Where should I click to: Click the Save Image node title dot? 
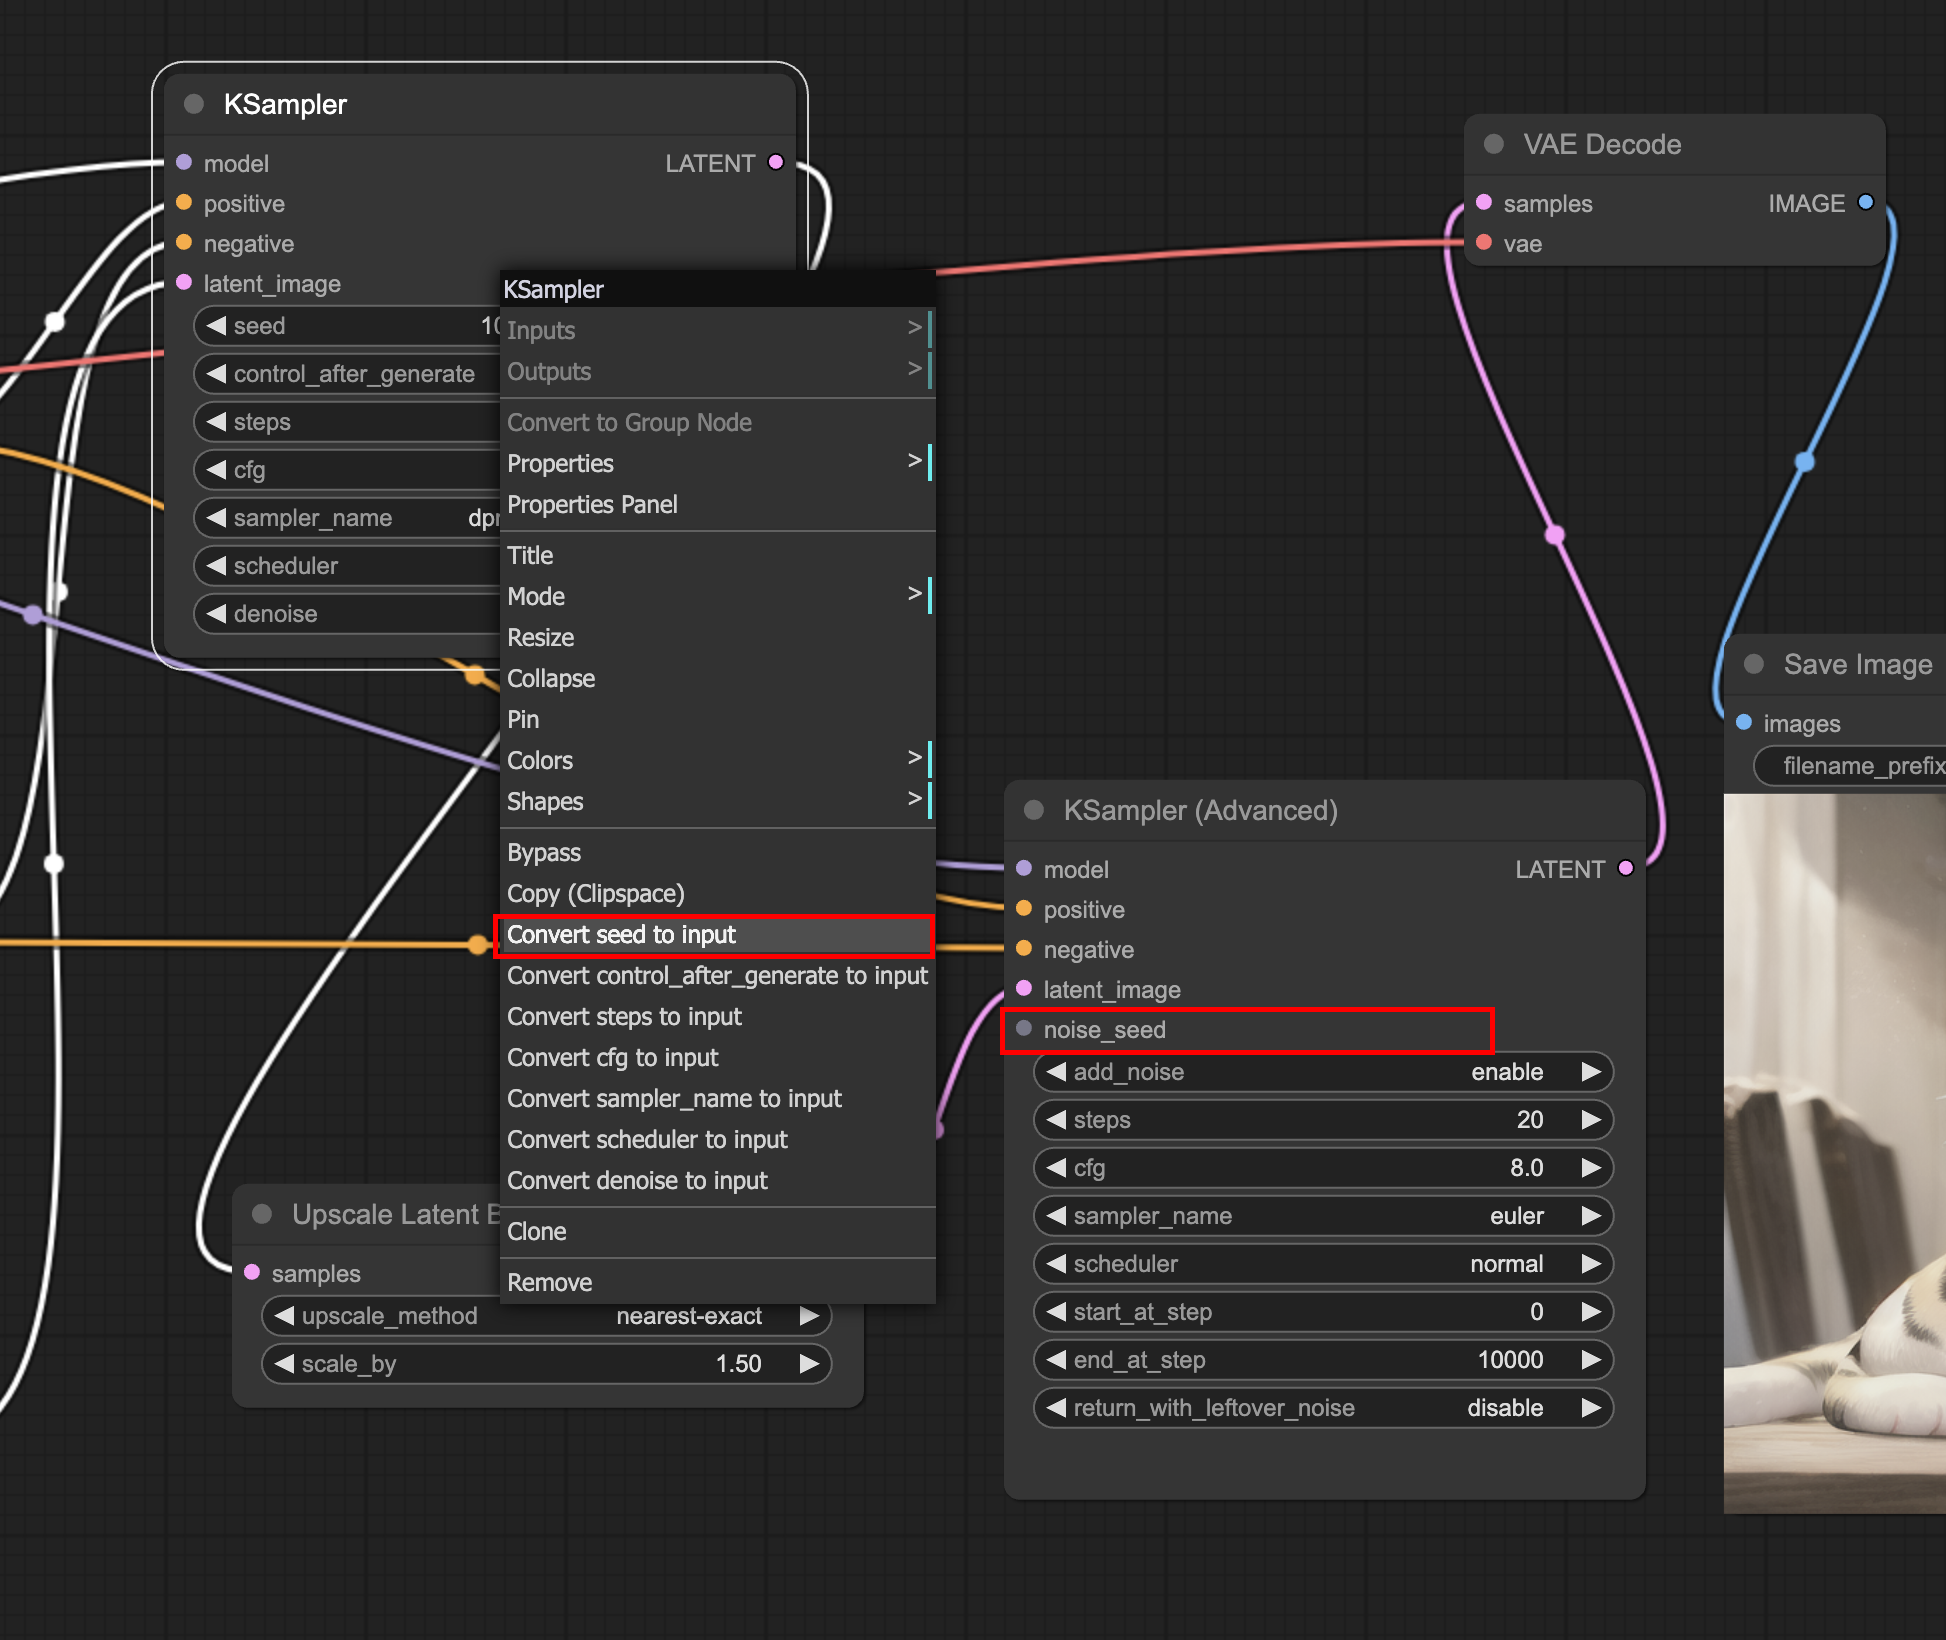click(1754, 664)
